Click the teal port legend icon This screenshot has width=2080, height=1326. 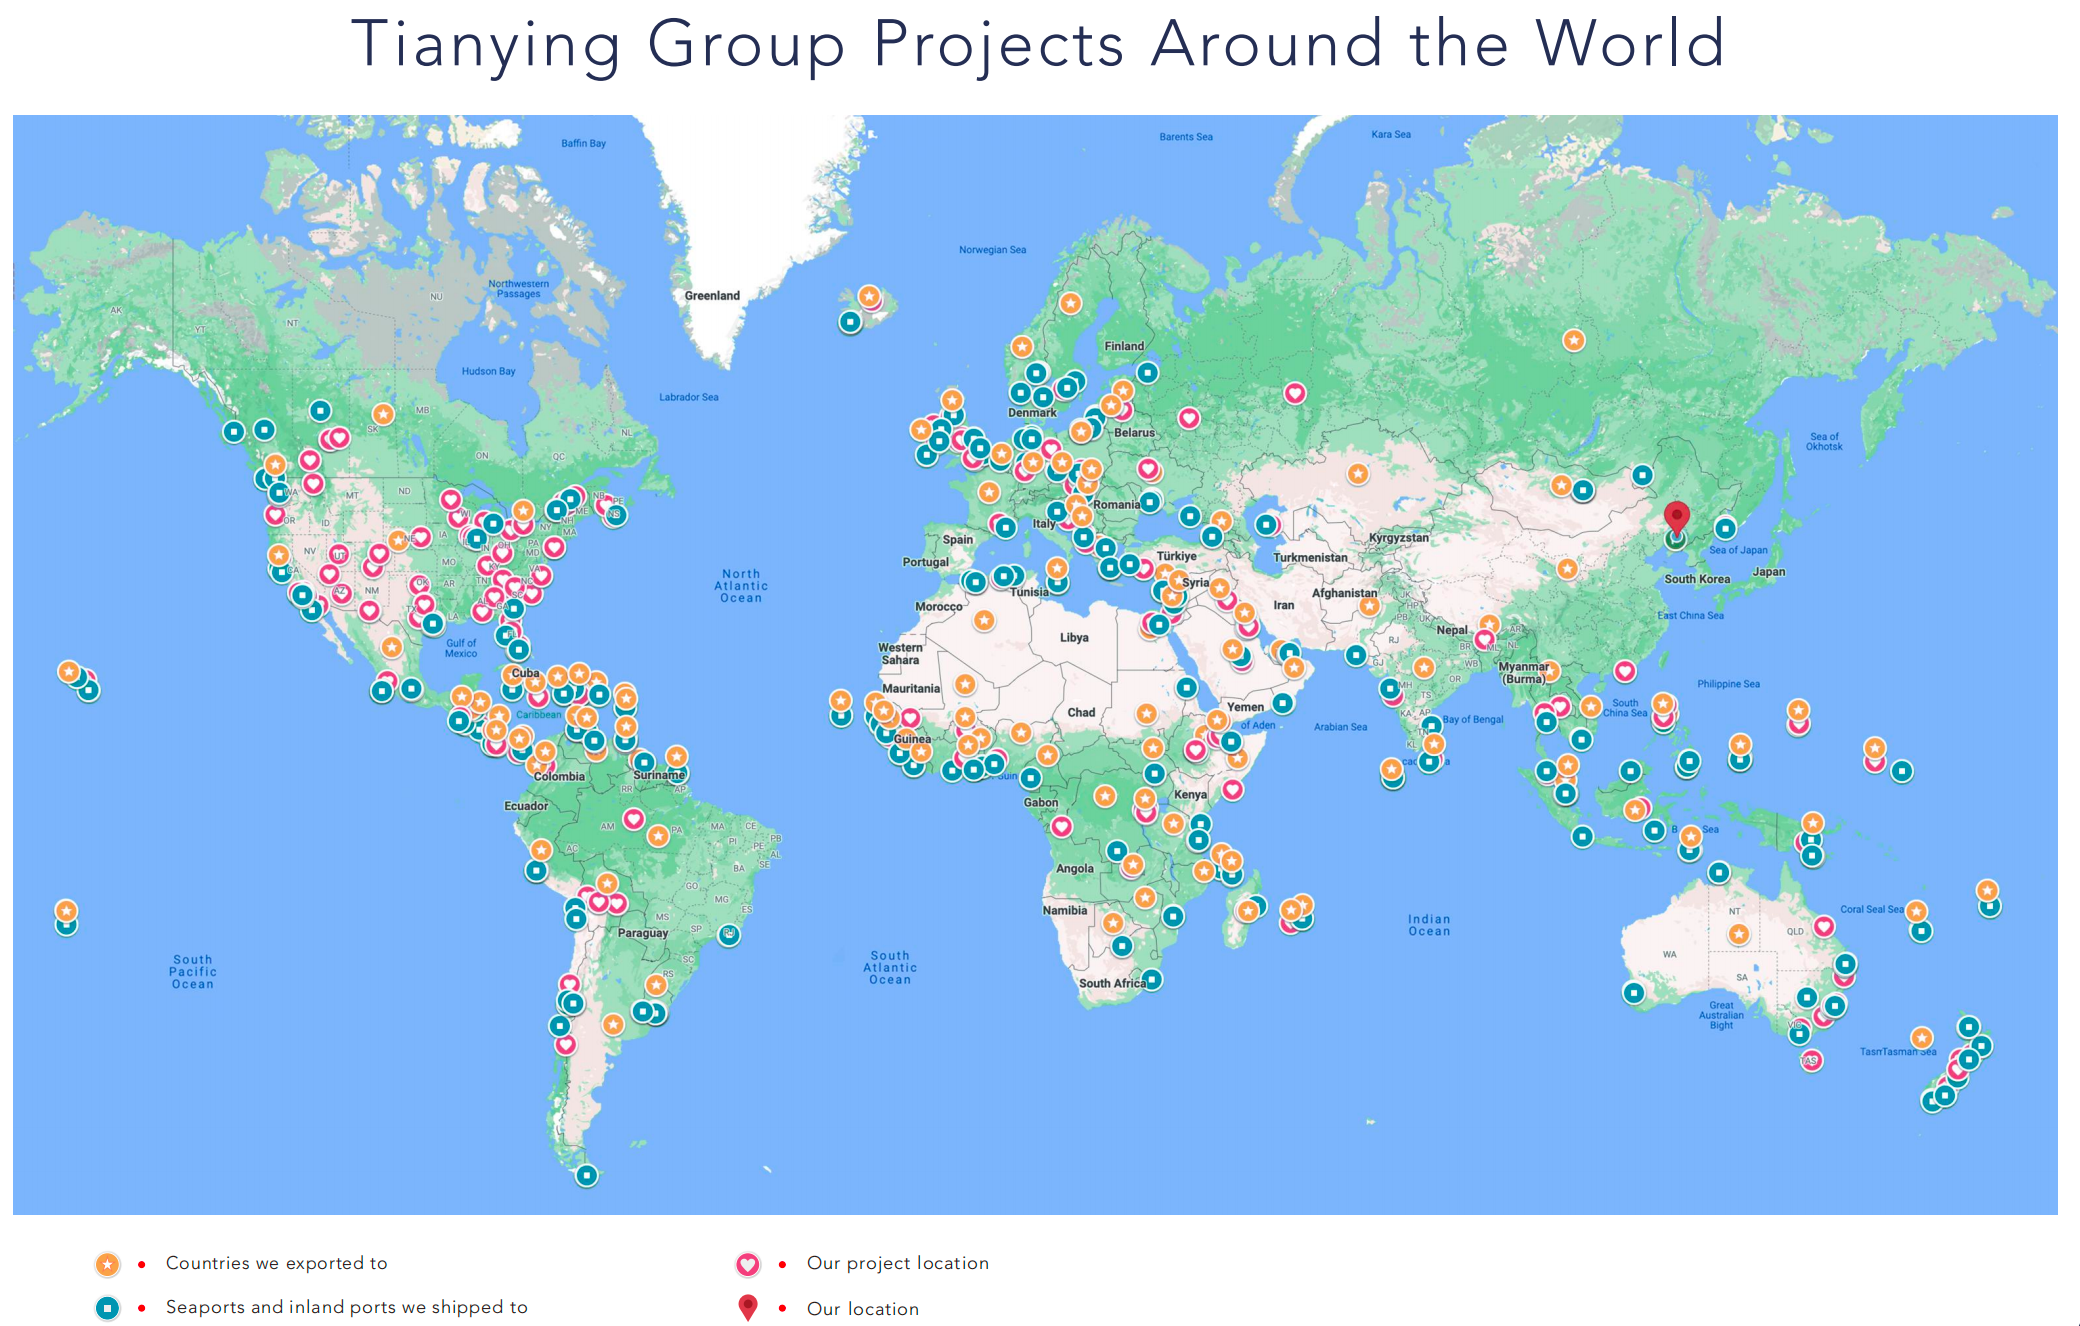(x=107, y=1307)
